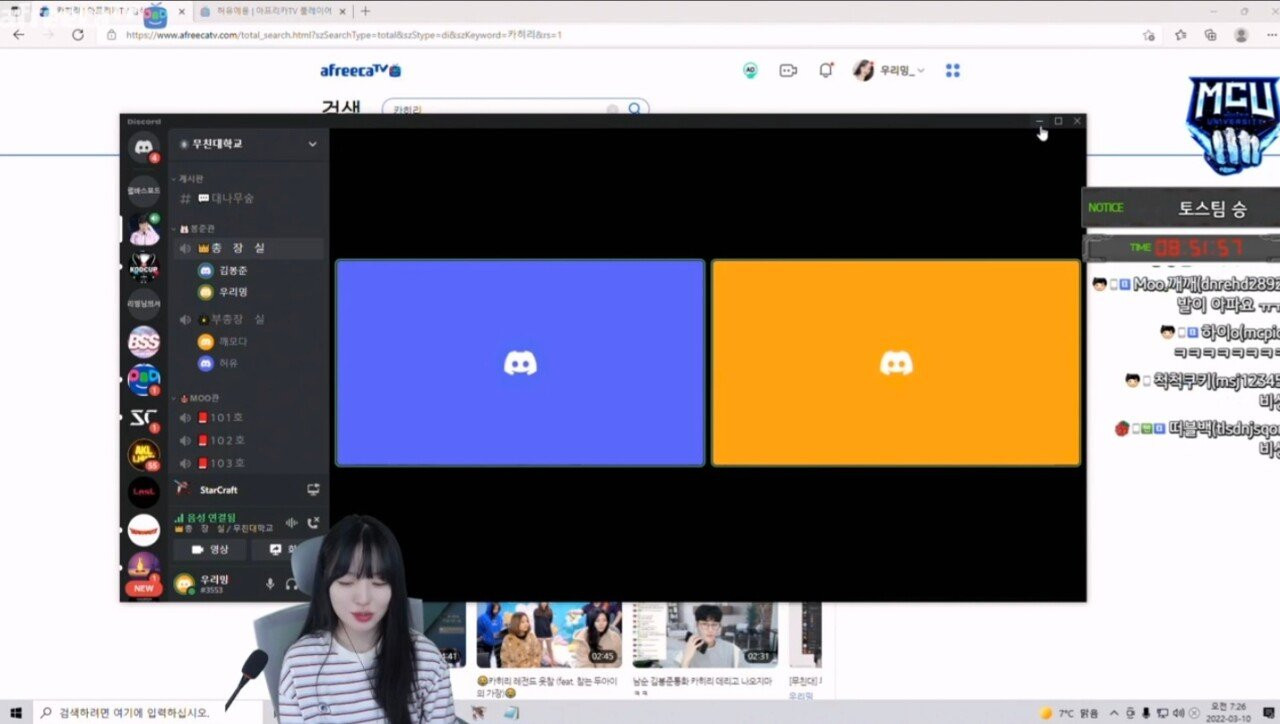1280x724 pixels.
Task: Open a new browser tab
Action: (x=365, y=11)
